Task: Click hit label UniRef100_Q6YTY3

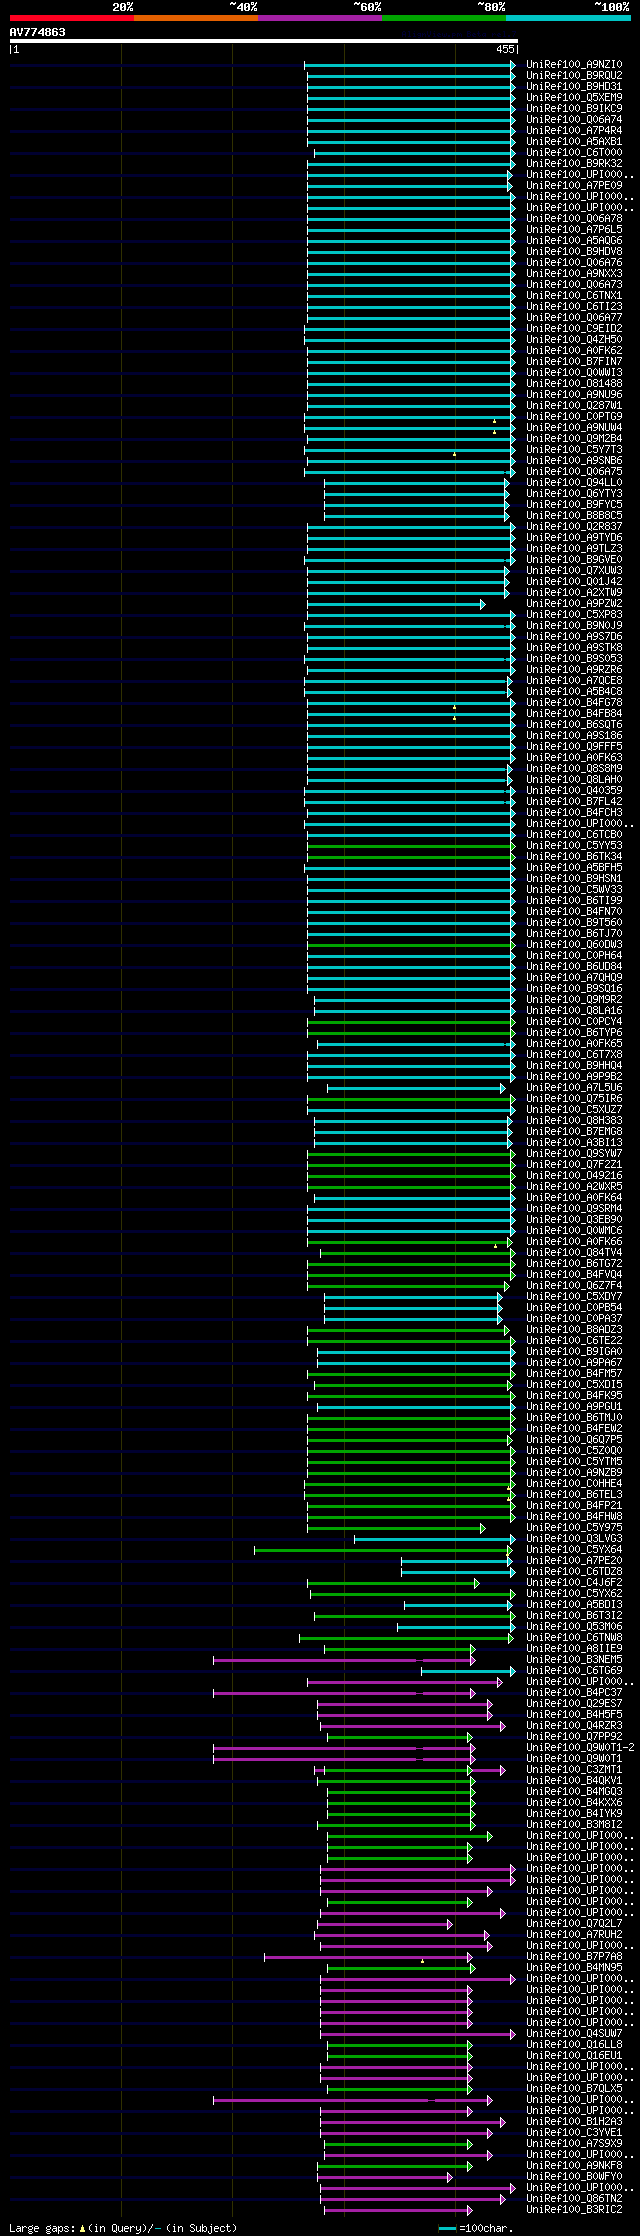Action: tap(574, 494)
